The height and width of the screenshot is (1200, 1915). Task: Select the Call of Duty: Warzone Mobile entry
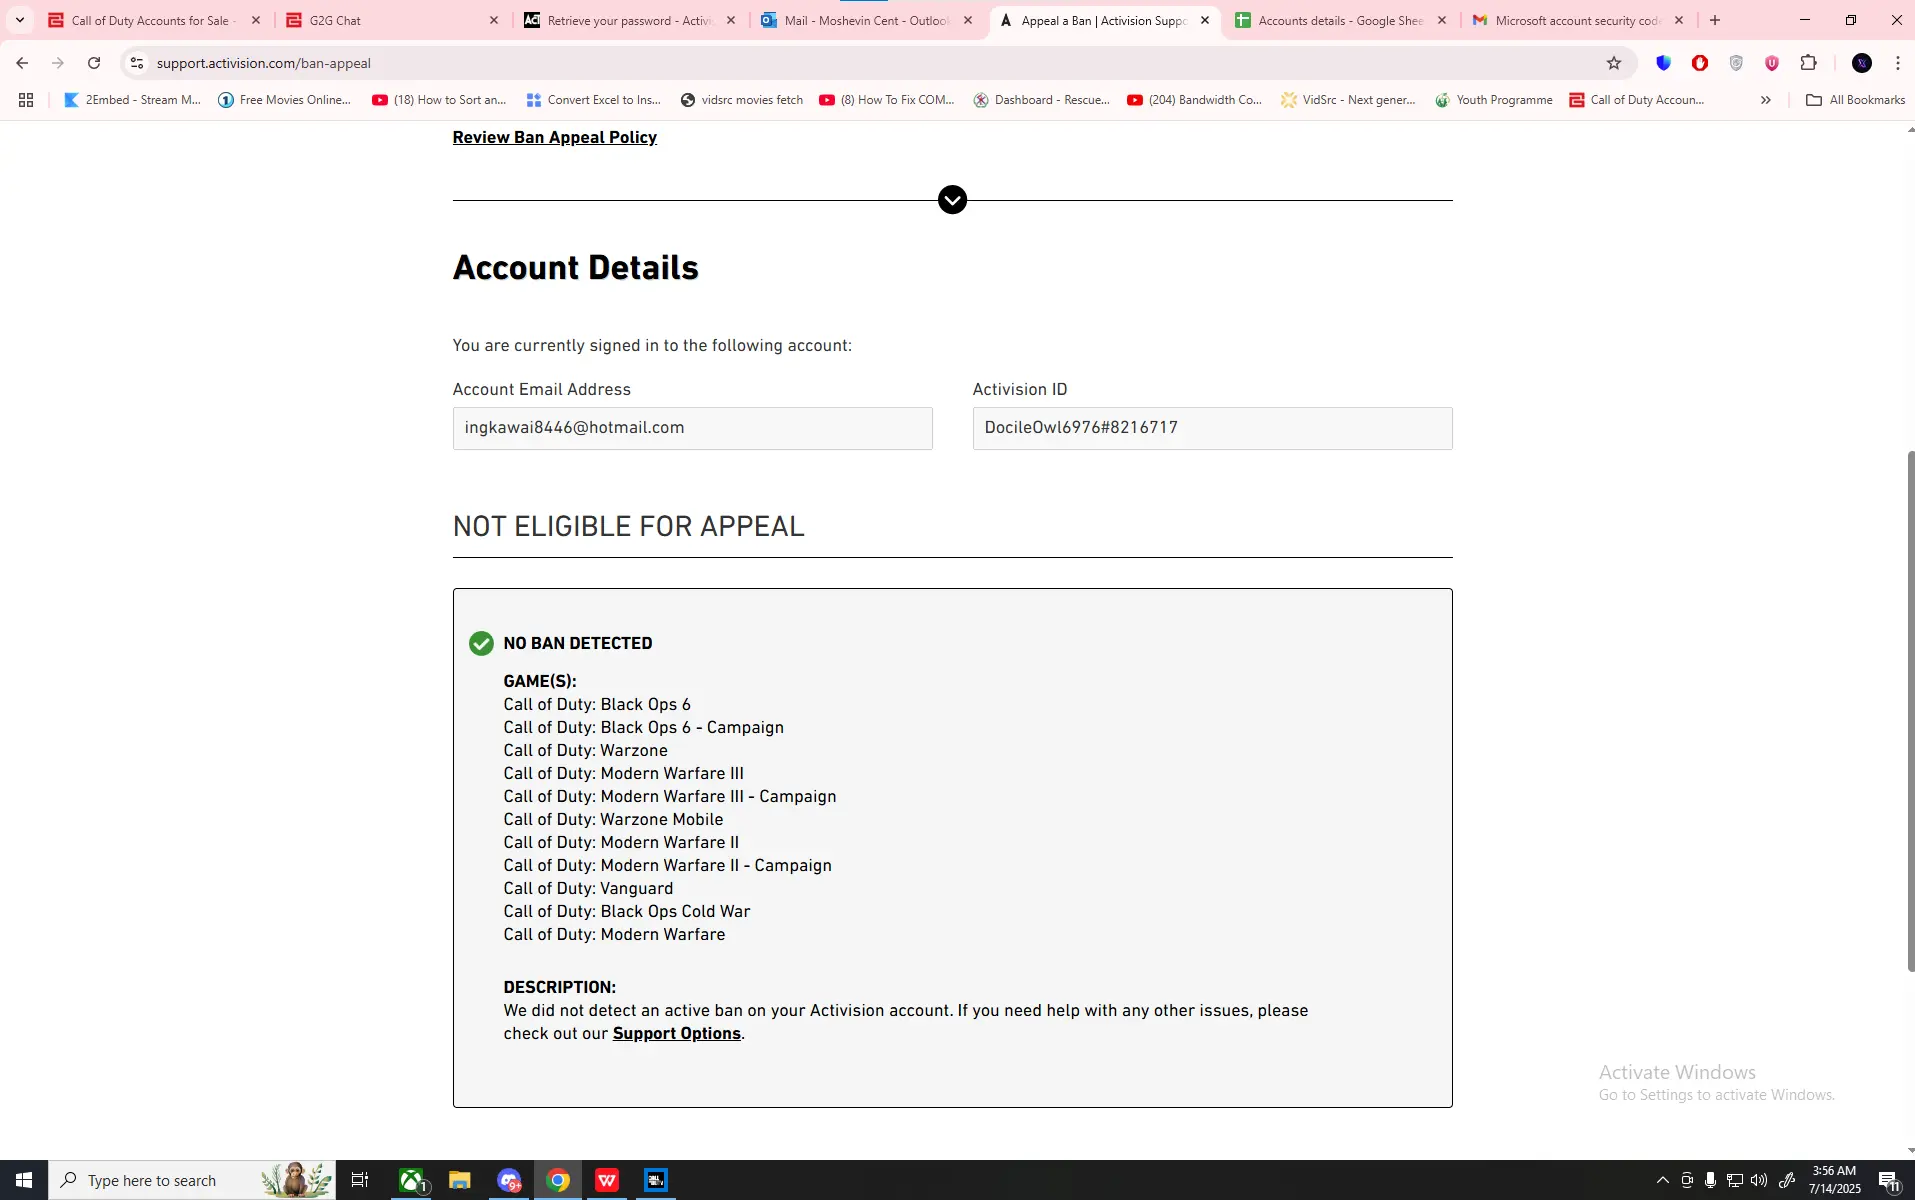(614, 820)
